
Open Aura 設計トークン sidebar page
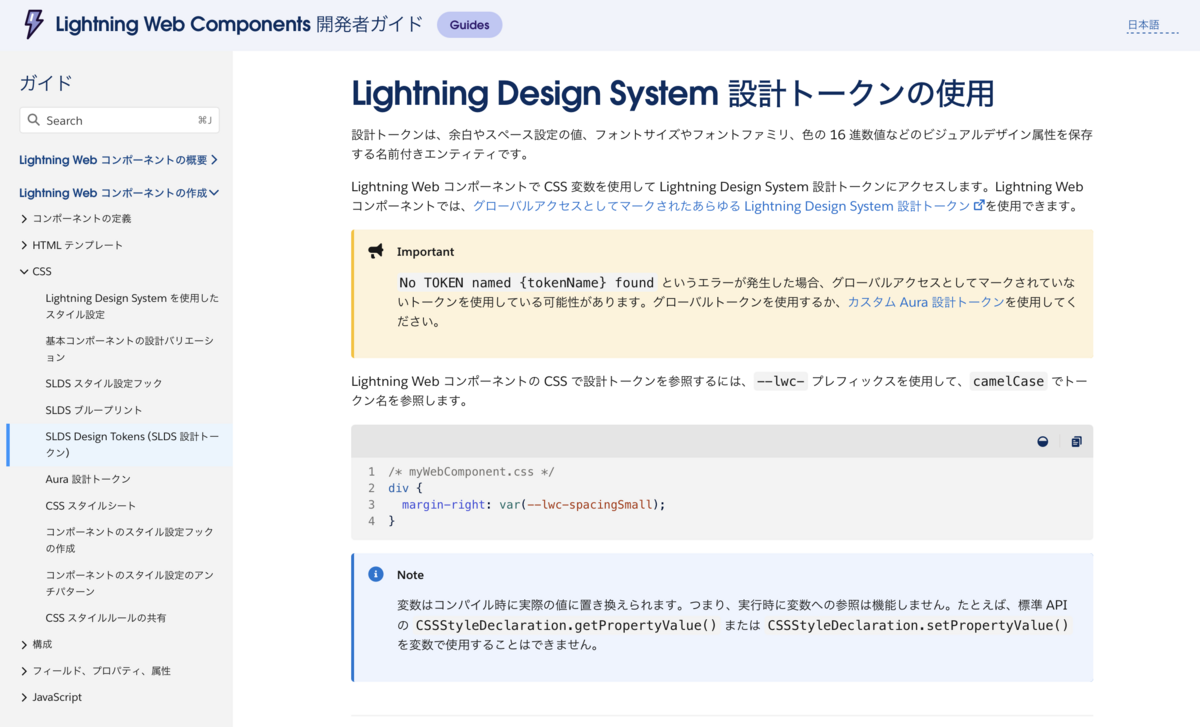click(x=88, y=479)
